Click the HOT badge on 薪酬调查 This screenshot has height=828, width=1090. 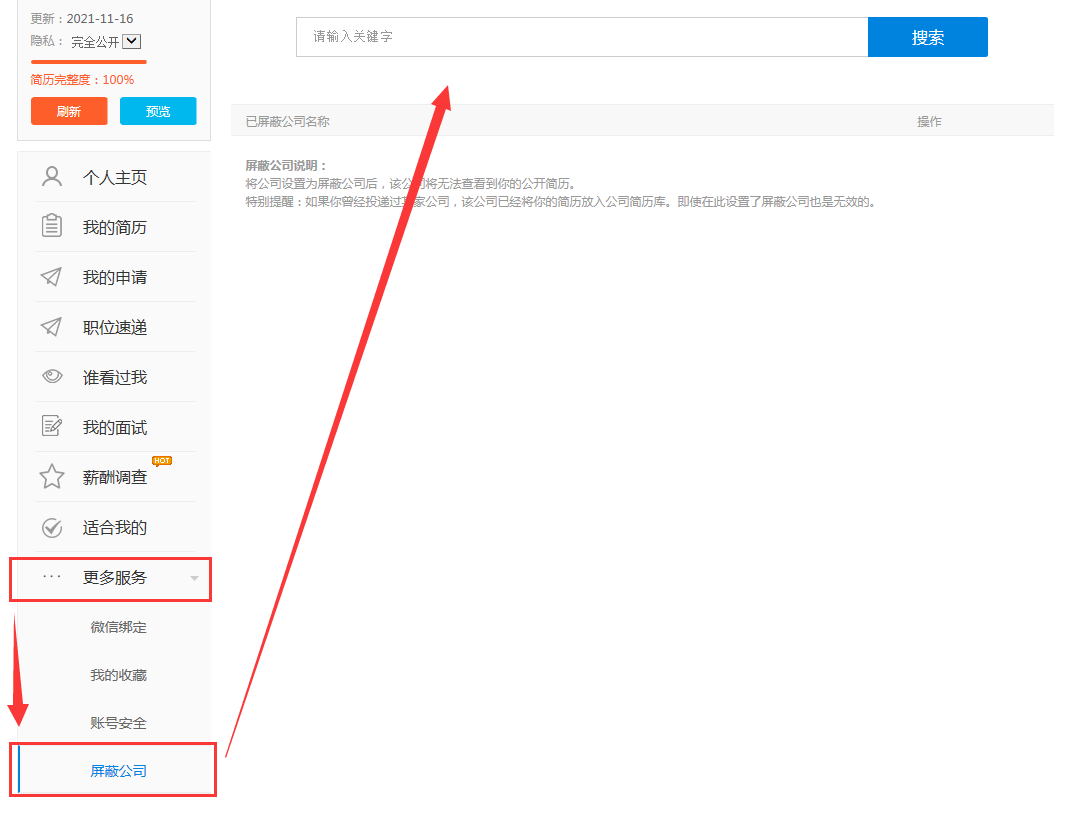pyautogui.click(x=162, y=461)
